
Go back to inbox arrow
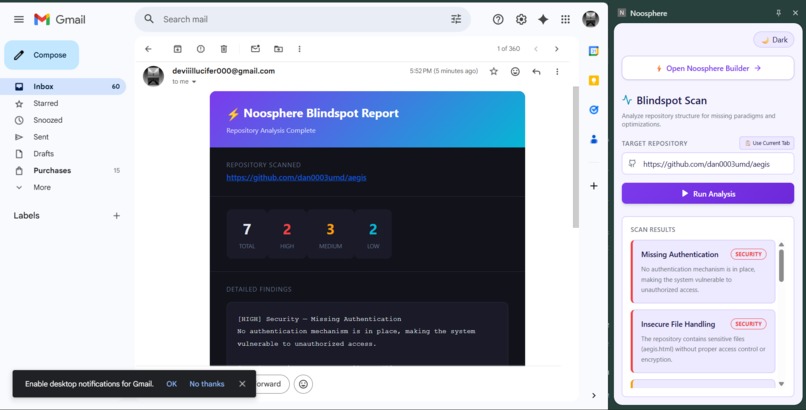point(148,49)
